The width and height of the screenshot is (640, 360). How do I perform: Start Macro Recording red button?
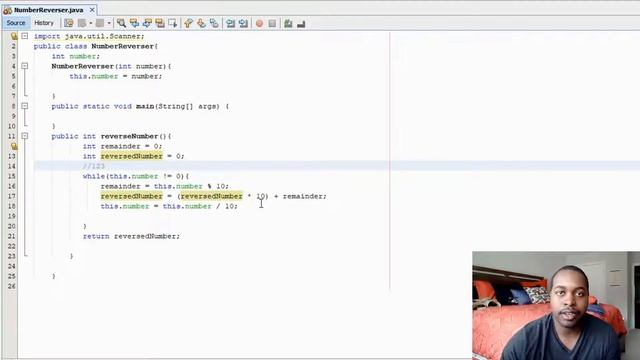coord(259,23)
